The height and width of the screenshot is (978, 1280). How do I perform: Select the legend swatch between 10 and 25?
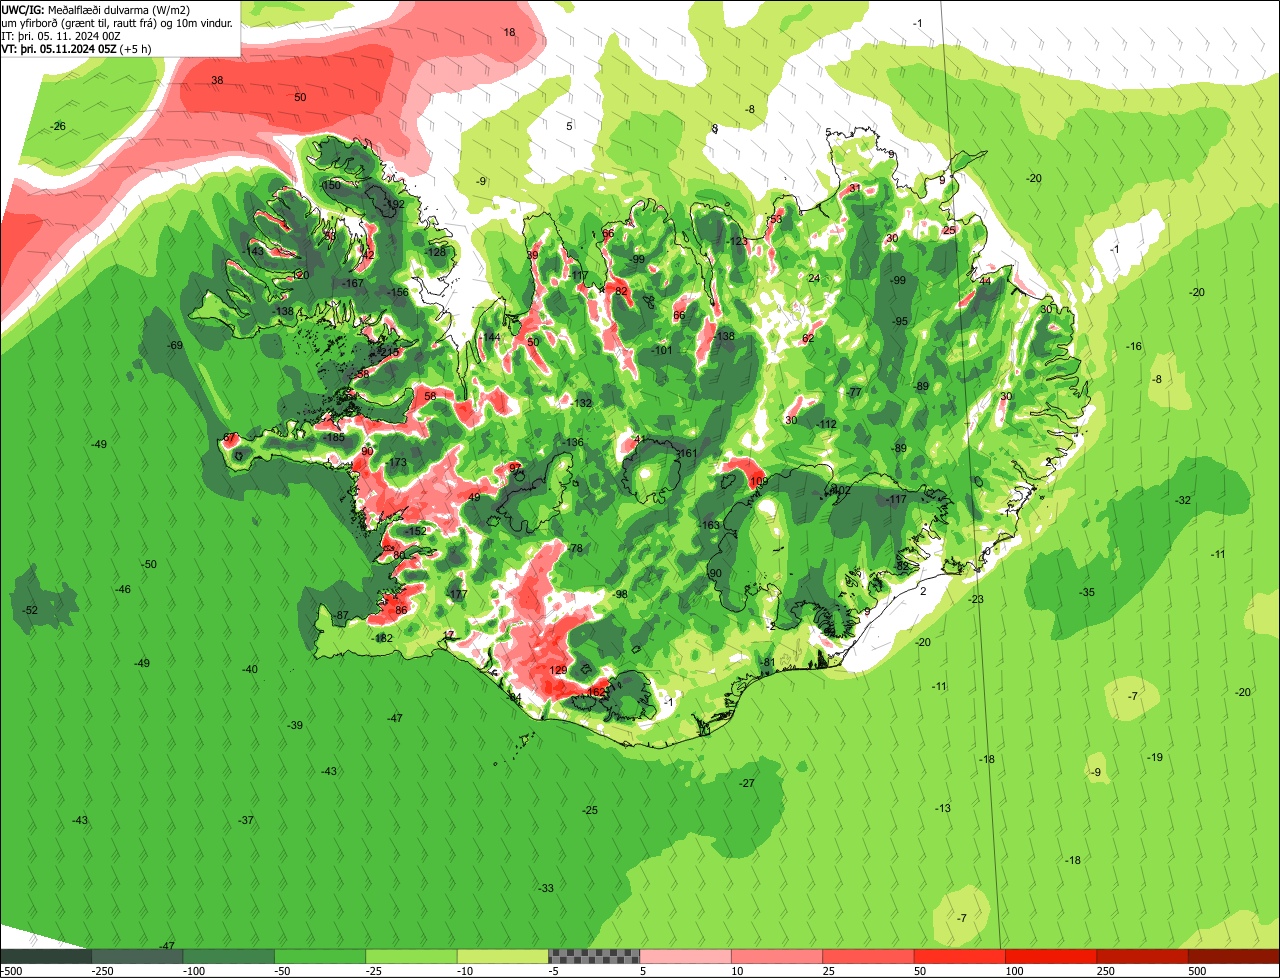click(x=777, y=956)
